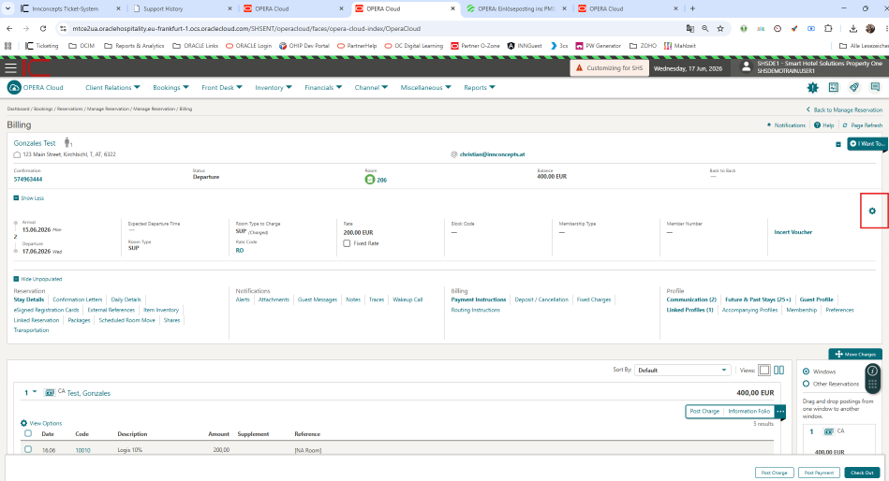The height and width of the screenshot is (481, 889).
Task: Click the Notifications bell indicator
Action: pyautogui.click(x=769, y=125)
